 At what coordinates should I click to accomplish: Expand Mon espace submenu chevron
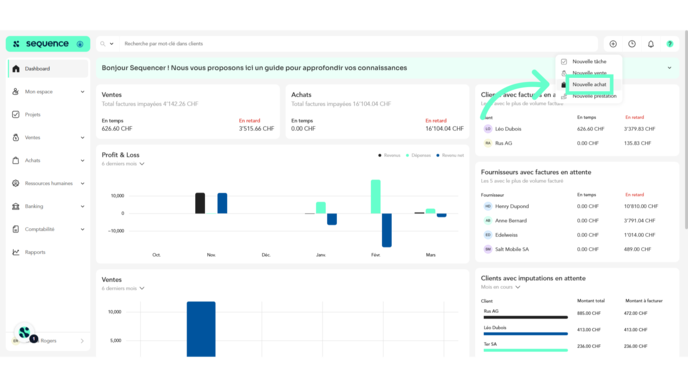pyautogui.click(x=82, y=92)
